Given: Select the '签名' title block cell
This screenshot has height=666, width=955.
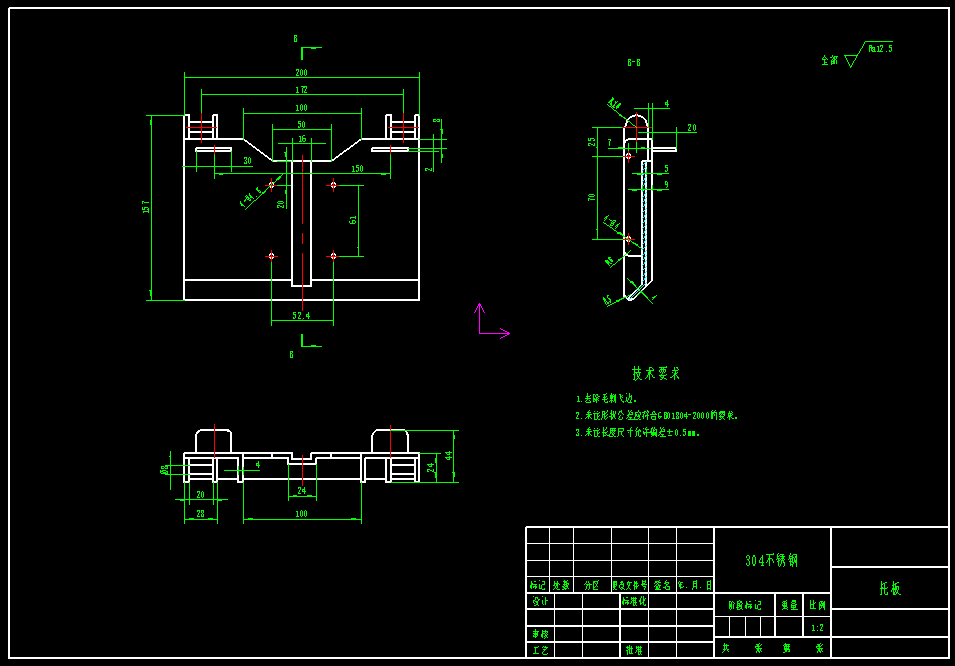Looking at the screenshot, I should click(x=662, y=585).
